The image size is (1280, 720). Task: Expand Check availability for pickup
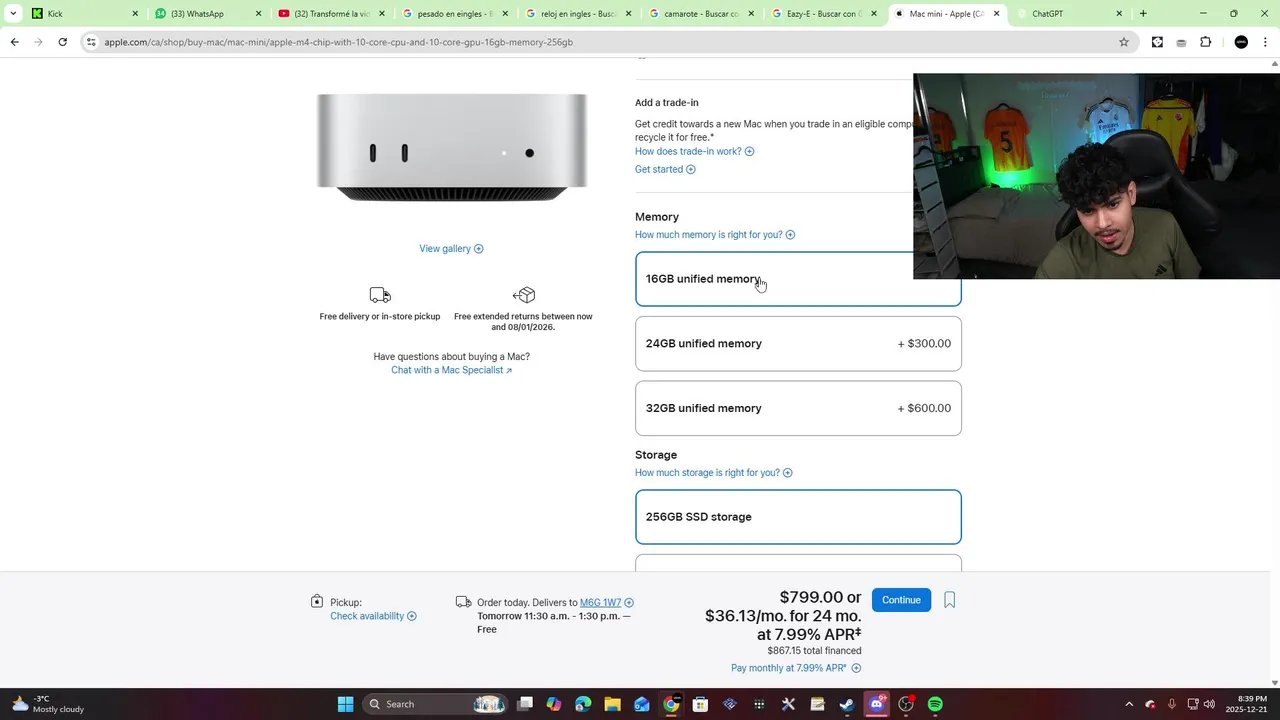[373, 616]
